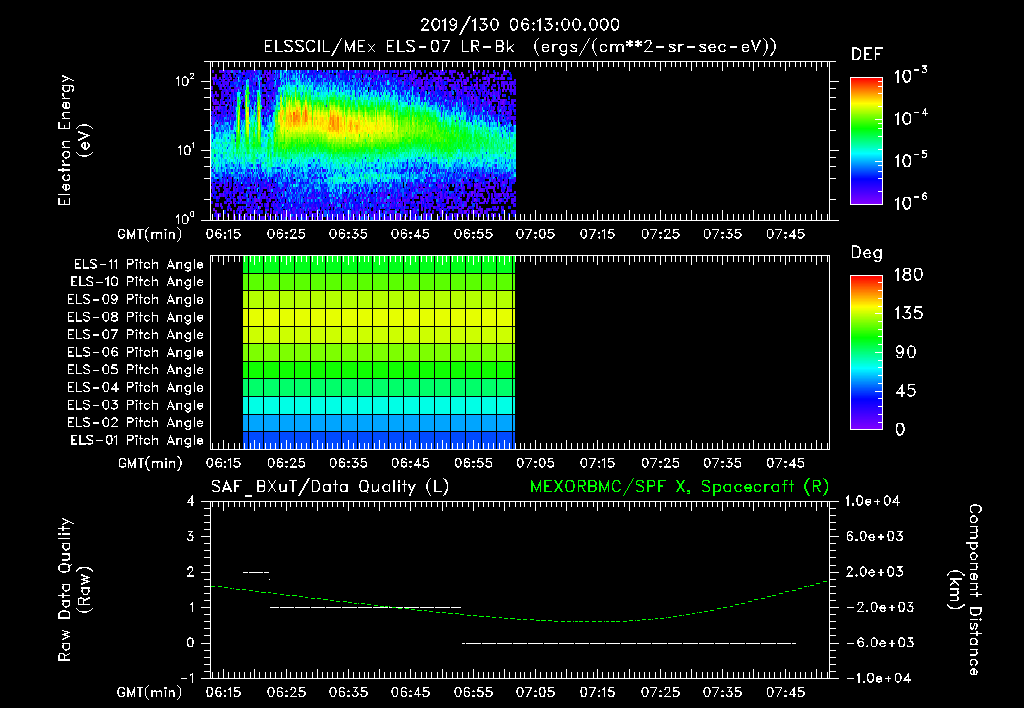Click the '135' tick on Deg color bar
The height and width of the screenshot is (708, 1024).
click(x=908, y=314)
